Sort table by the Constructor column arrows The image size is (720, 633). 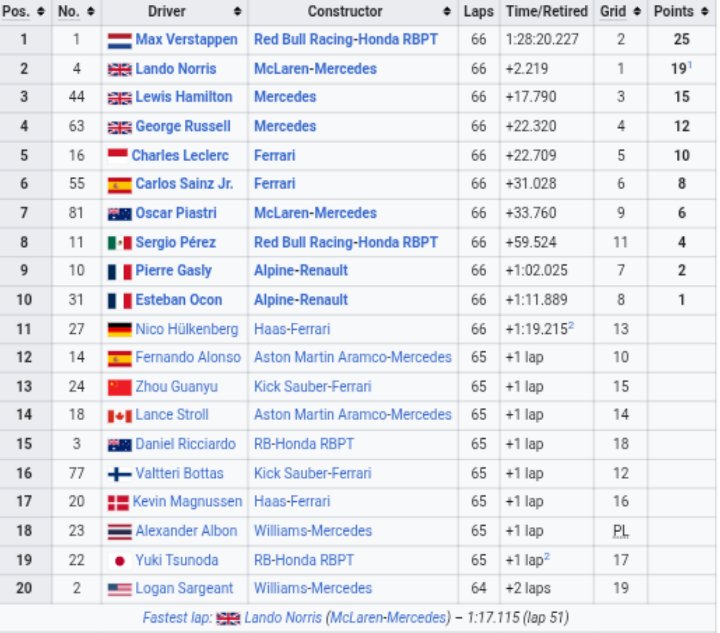click(x=447, y=11)
